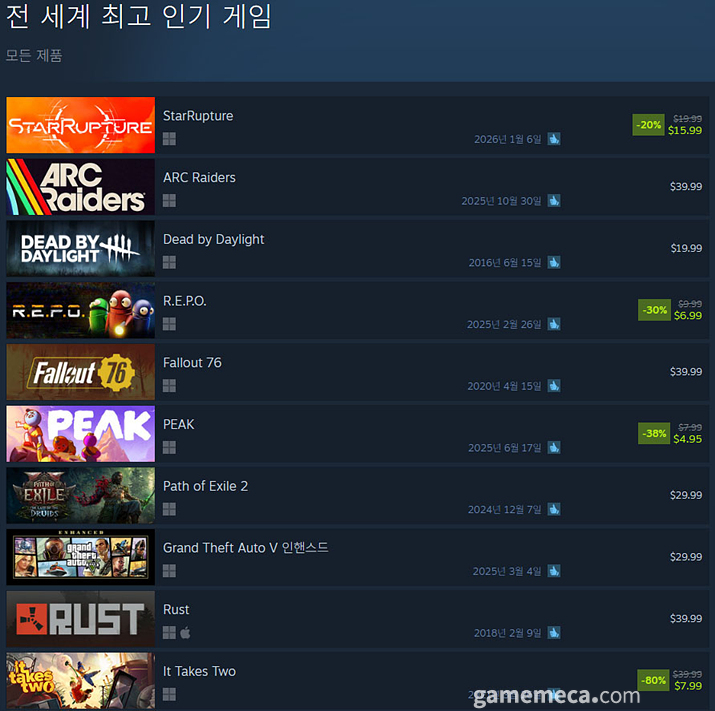The height and width of the screenshot is (711, 715).
Task: Open the Path of Exile 2 title link
Action: (x=205, y=486)
